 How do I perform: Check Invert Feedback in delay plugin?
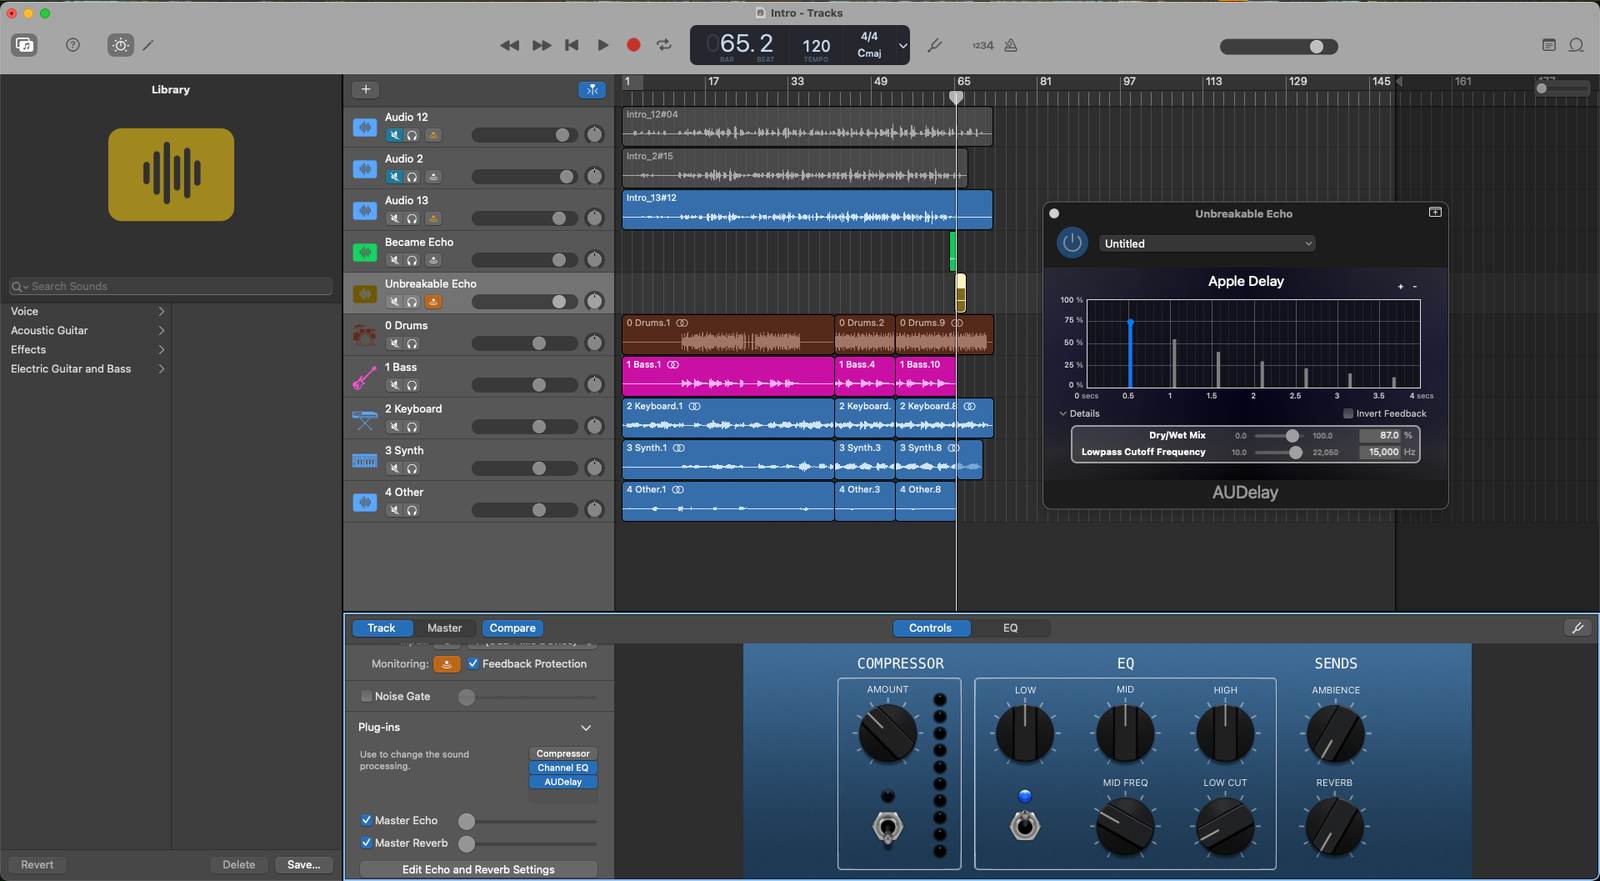tap(1348, 414)
